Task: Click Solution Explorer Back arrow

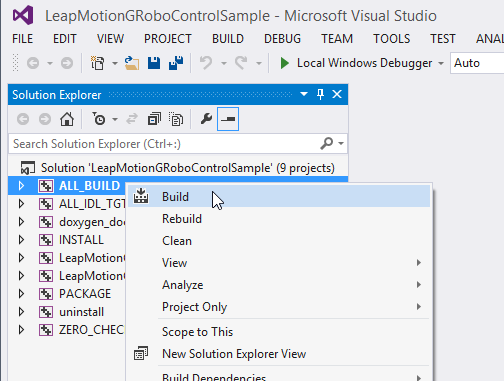Action: coord(23,119)
